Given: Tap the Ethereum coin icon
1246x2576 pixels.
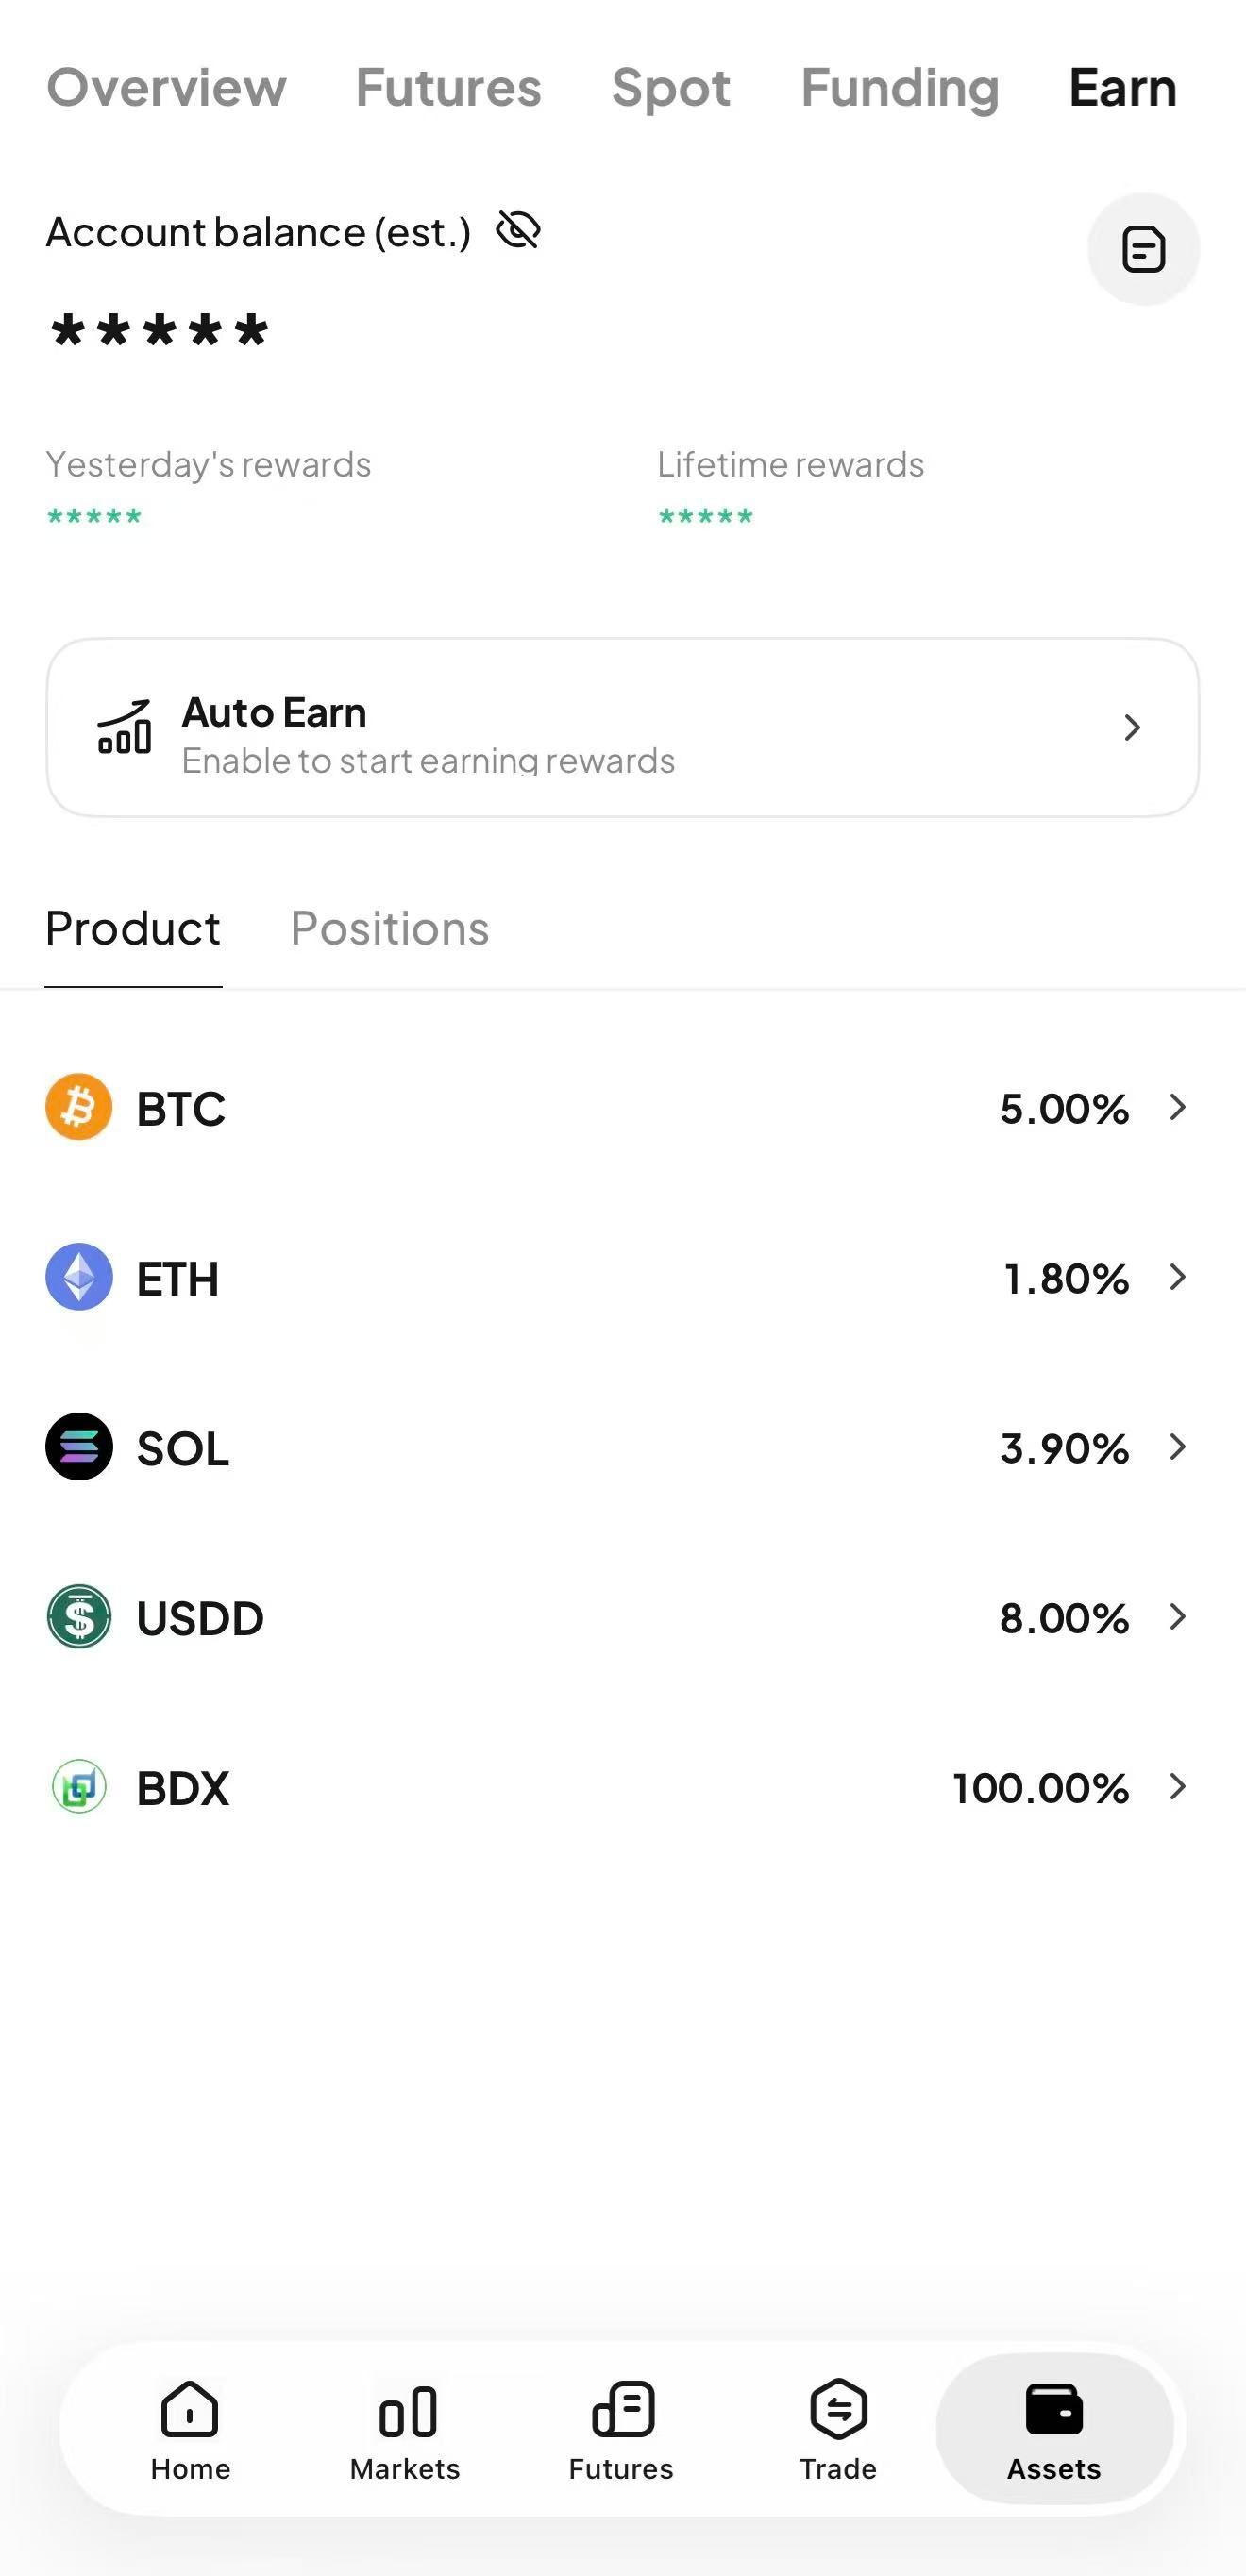Looking at the screenshot, I should point(79,1277).
